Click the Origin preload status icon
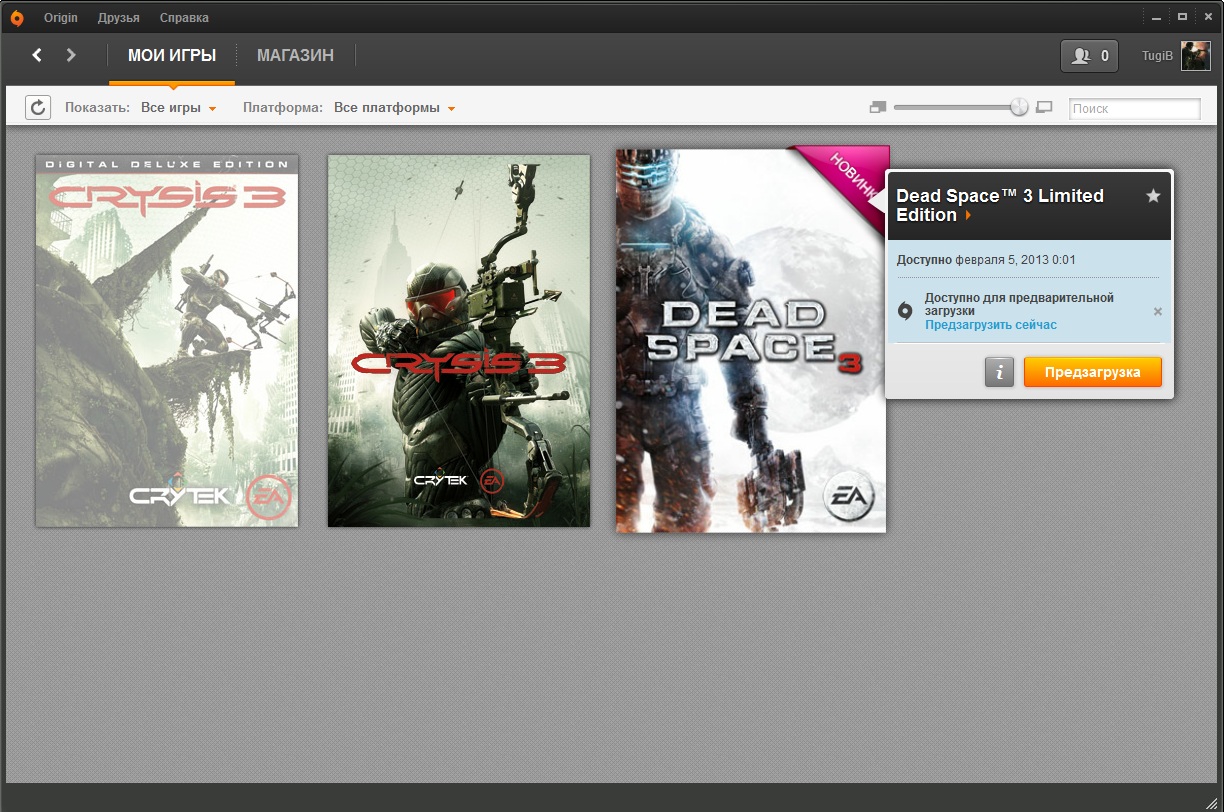1224x812 pixels. click(905, 311)
